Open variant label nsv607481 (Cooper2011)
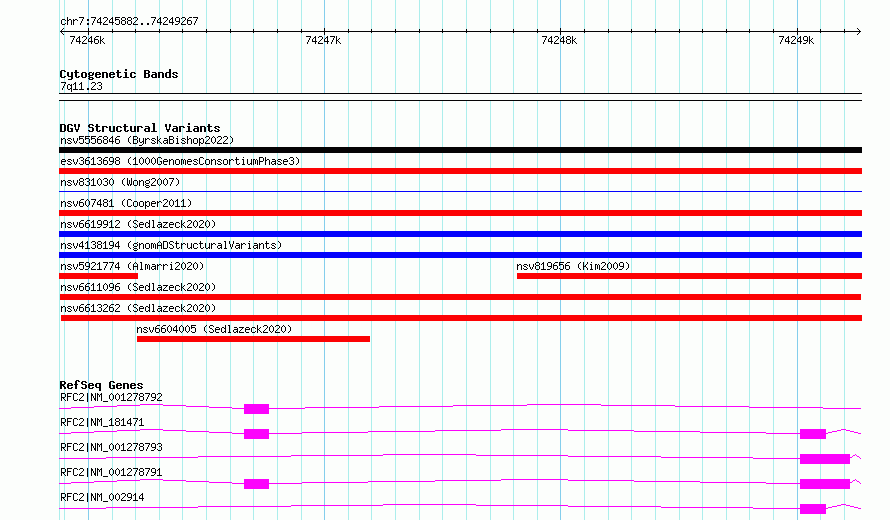Image resolution: width=890 pixels, height=520 pixels. pyautogui.click(x=126, y=203)
